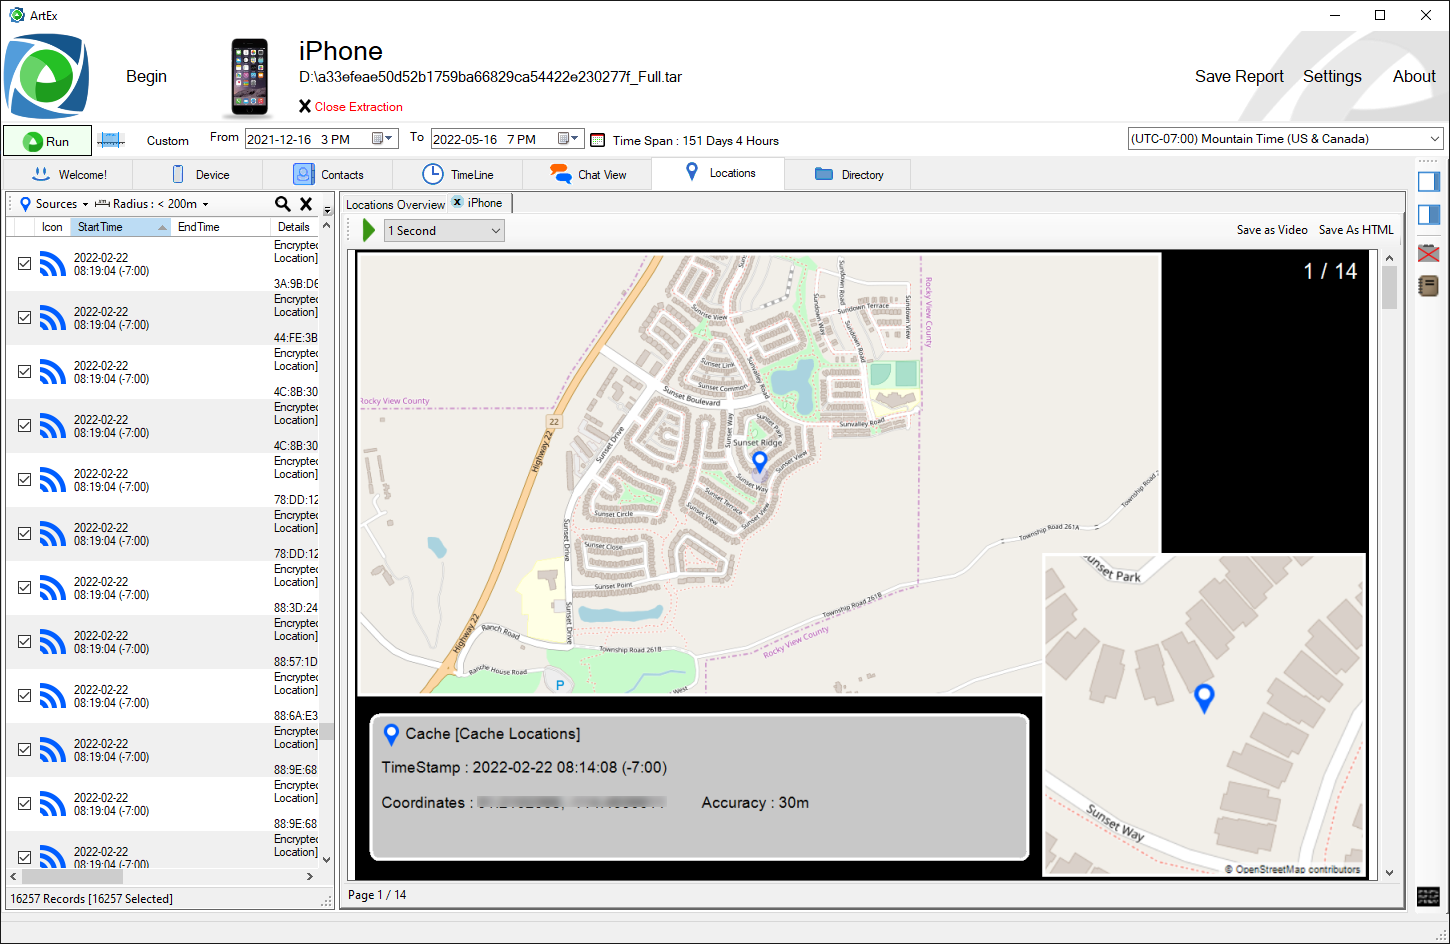Open the Directory tab
This screenshot has width=1450, height=944.
pos(849,174)
